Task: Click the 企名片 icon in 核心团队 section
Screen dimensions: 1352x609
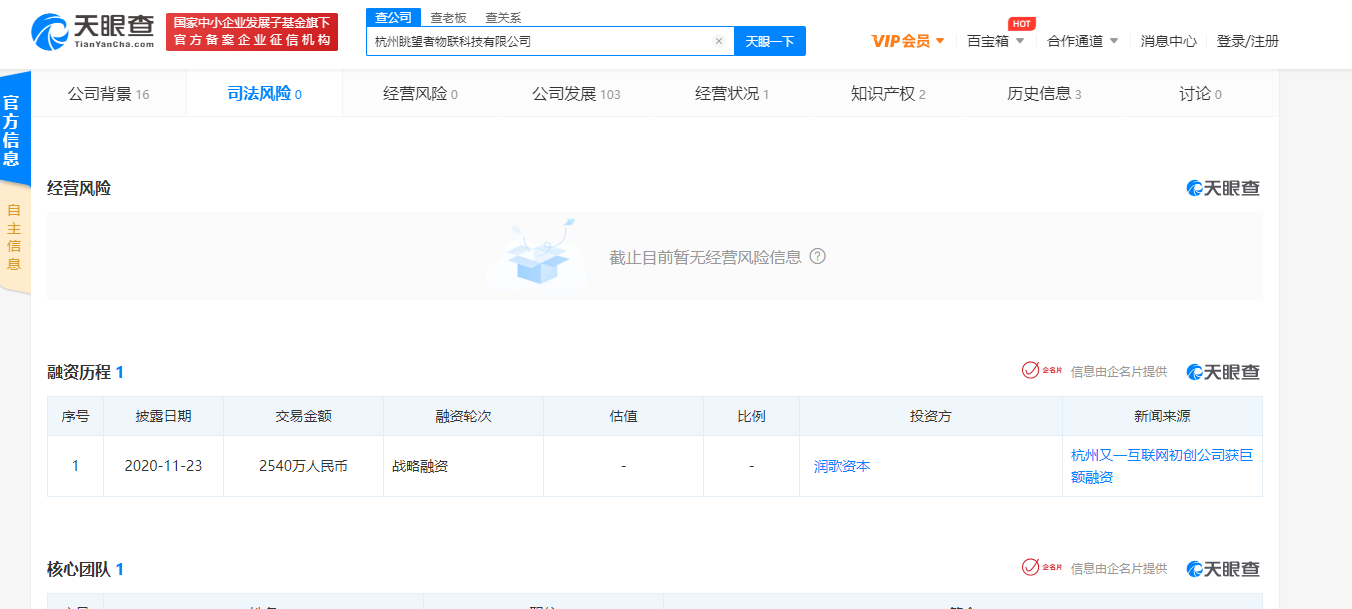Action: (1041, 568)
